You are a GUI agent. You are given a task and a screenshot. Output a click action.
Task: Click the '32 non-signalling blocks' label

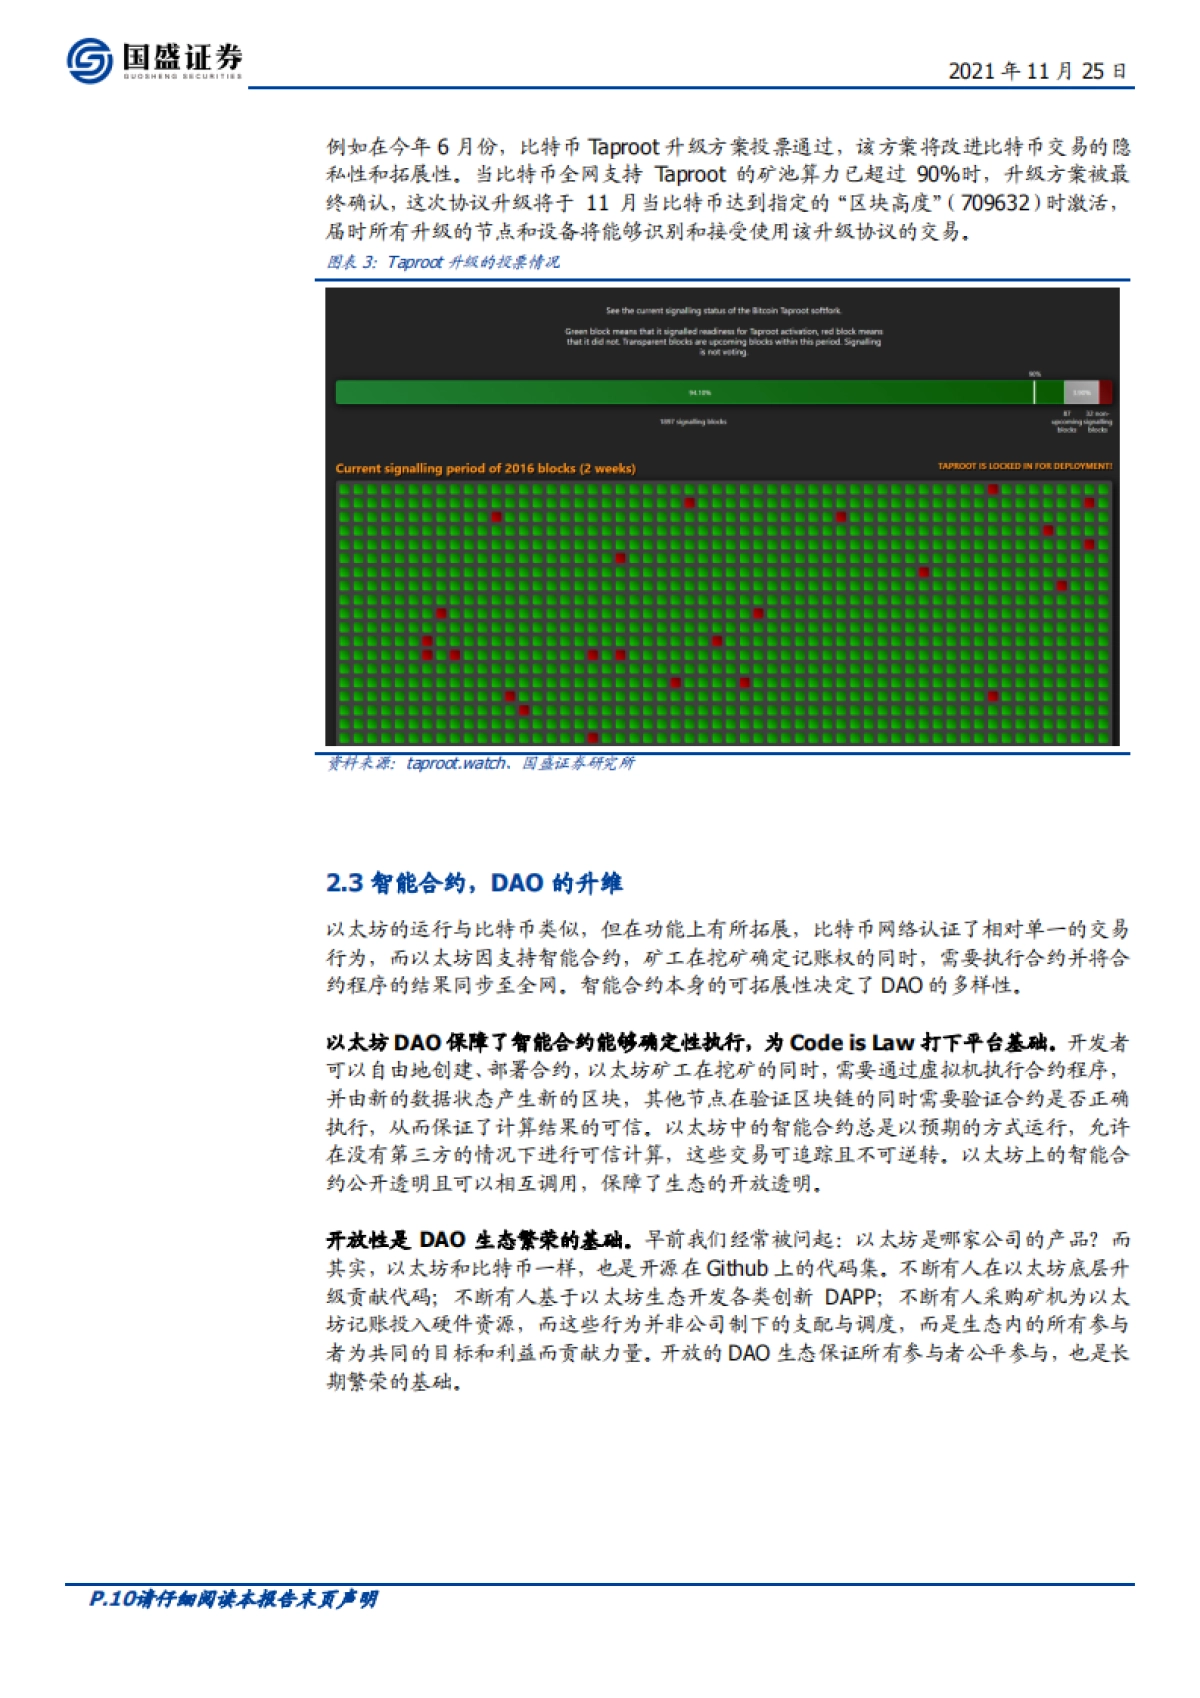(x=1097, y=422)
